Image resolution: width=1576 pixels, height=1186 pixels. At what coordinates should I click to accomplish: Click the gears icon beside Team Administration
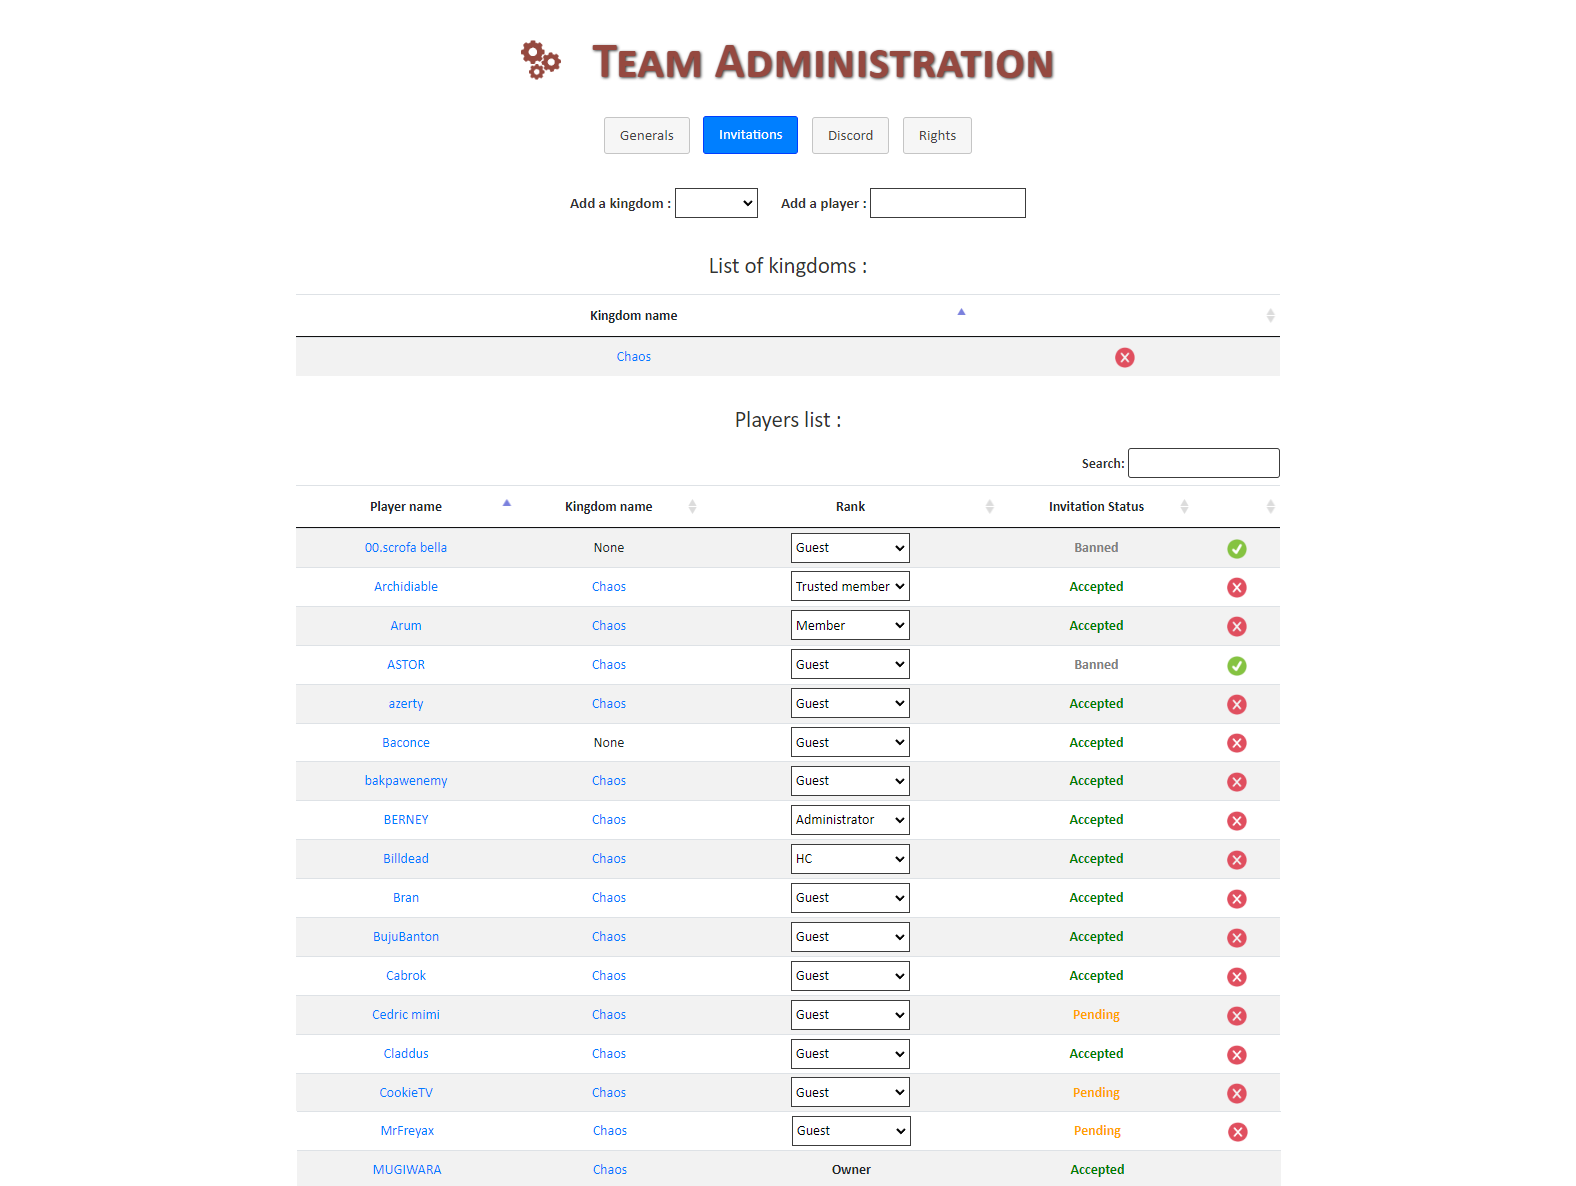click(541, 60)
